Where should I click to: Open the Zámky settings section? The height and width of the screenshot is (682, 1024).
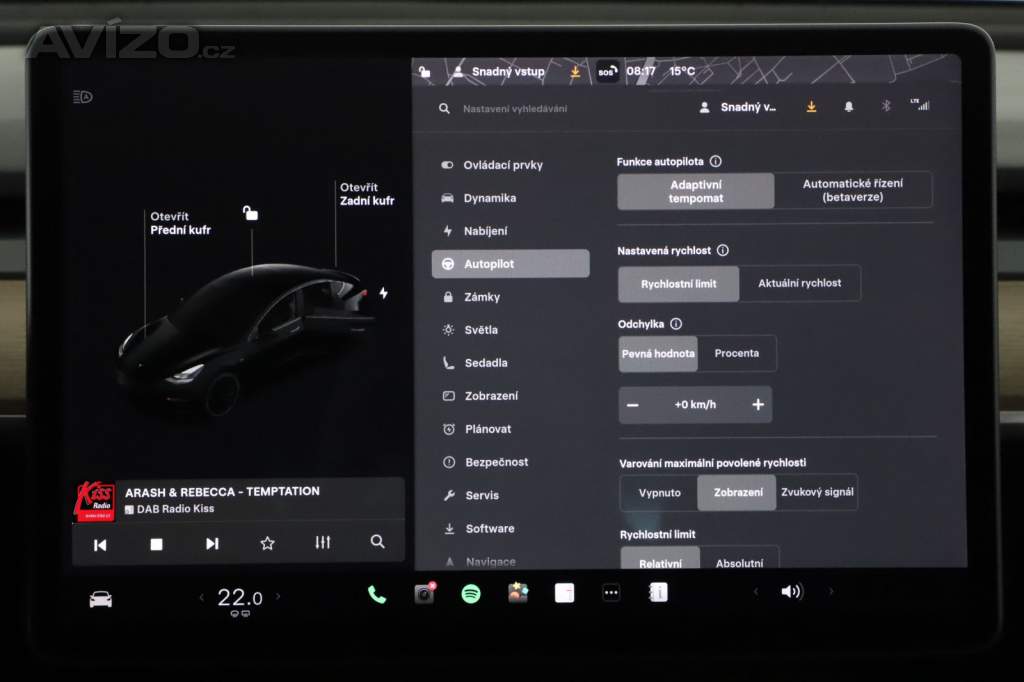(482, 297)
